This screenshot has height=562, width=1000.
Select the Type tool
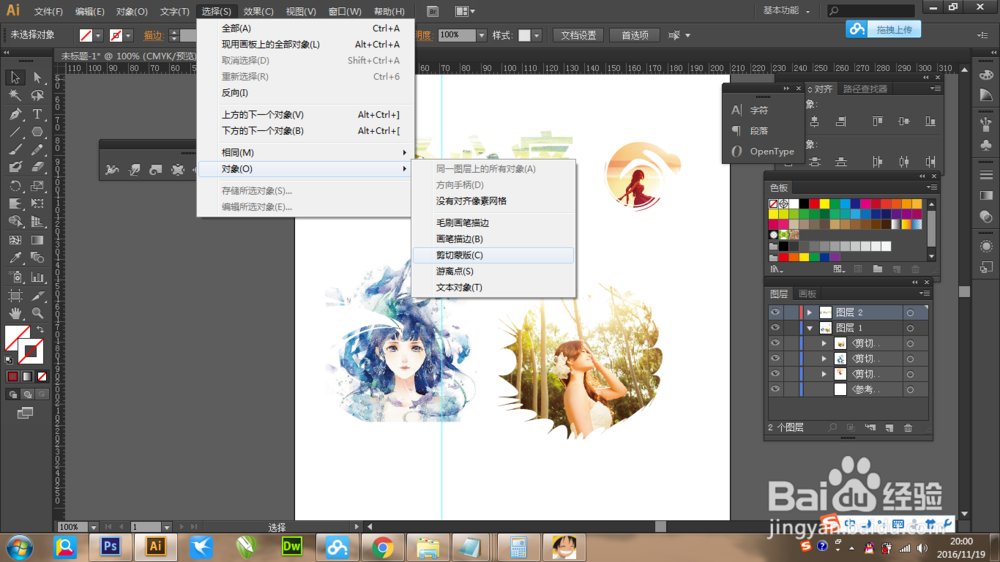(37, 114)
